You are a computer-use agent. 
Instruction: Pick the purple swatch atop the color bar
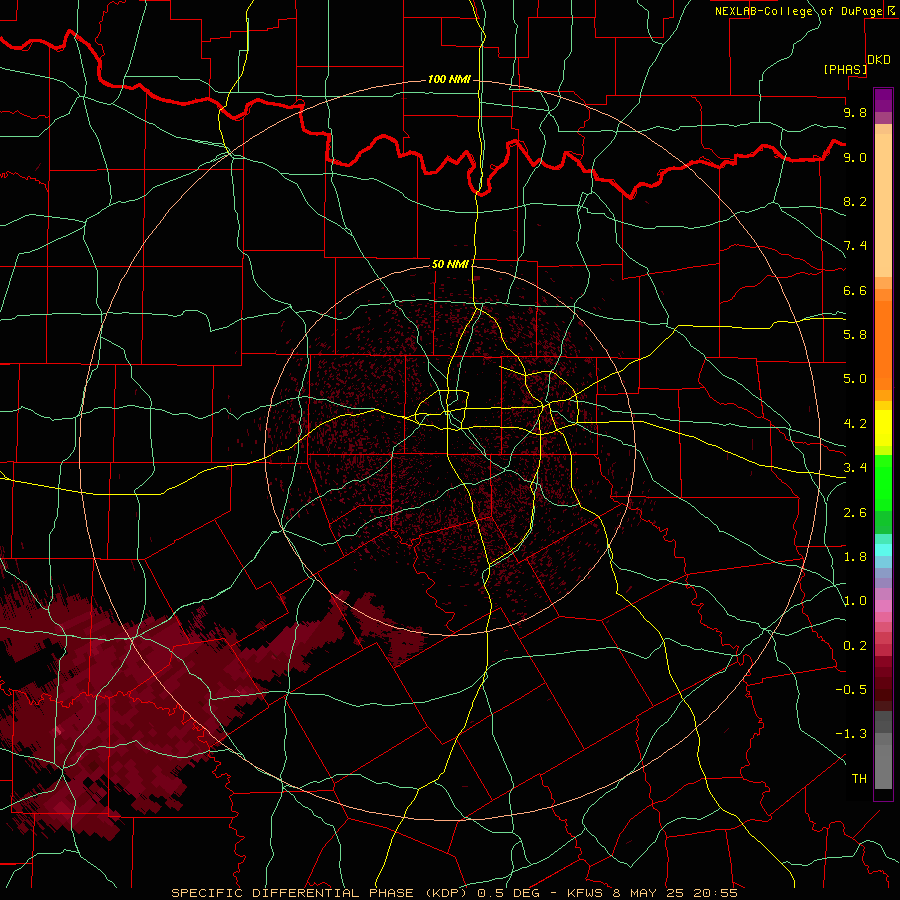883,100
